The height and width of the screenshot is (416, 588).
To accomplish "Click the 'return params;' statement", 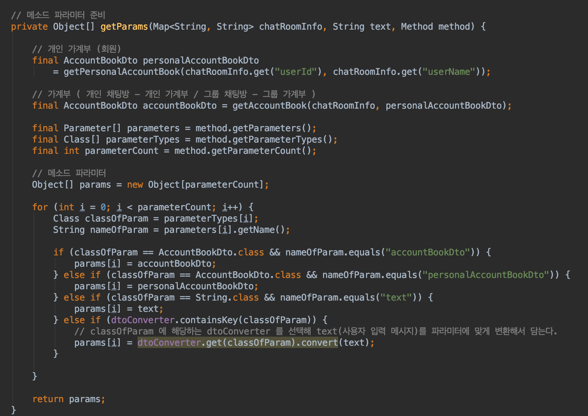I will [x=69, y=399].
